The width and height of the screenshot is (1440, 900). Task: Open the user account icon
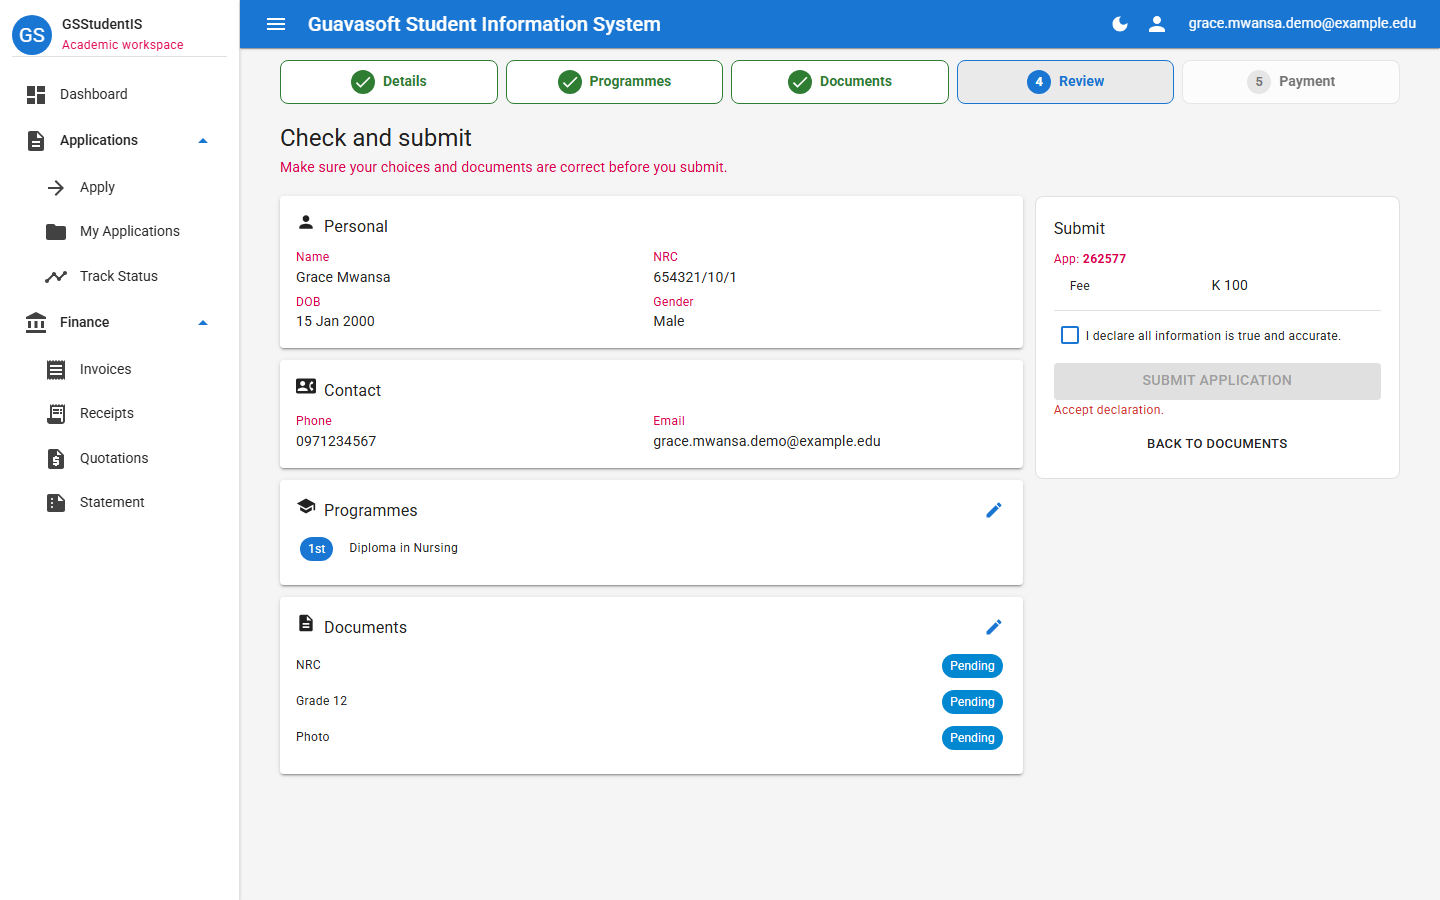(x=1157, y=24)
